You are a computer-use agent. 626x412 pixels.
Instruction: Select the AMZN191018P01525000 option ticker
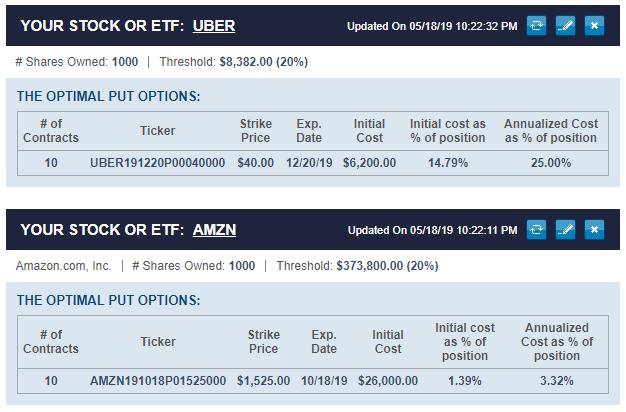tap(158, 381)
